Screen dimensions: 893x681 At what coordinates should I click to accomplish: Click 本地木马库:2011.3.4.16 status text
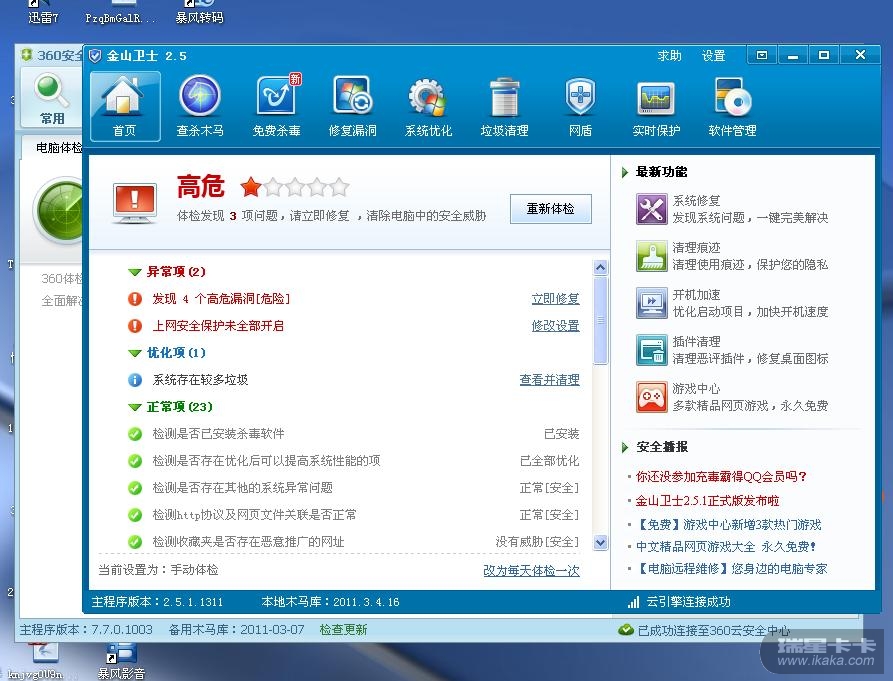(x=330, y=602)
